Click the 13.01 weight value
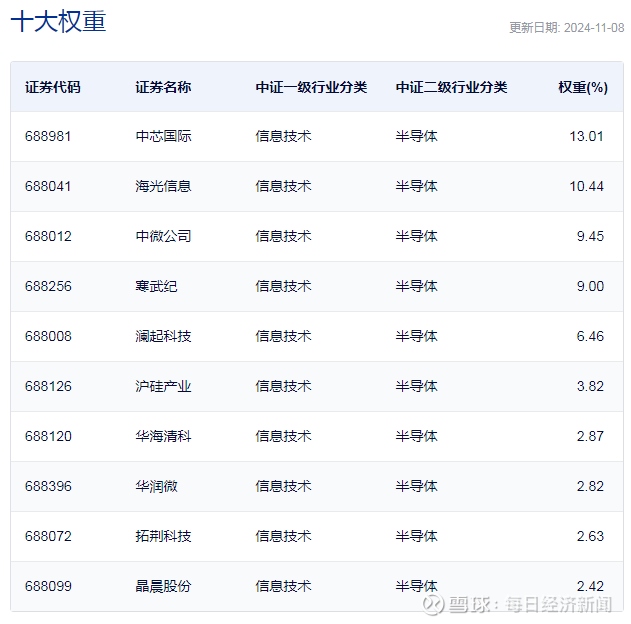This screenshot has width=631, height=624. coord(587,136)
